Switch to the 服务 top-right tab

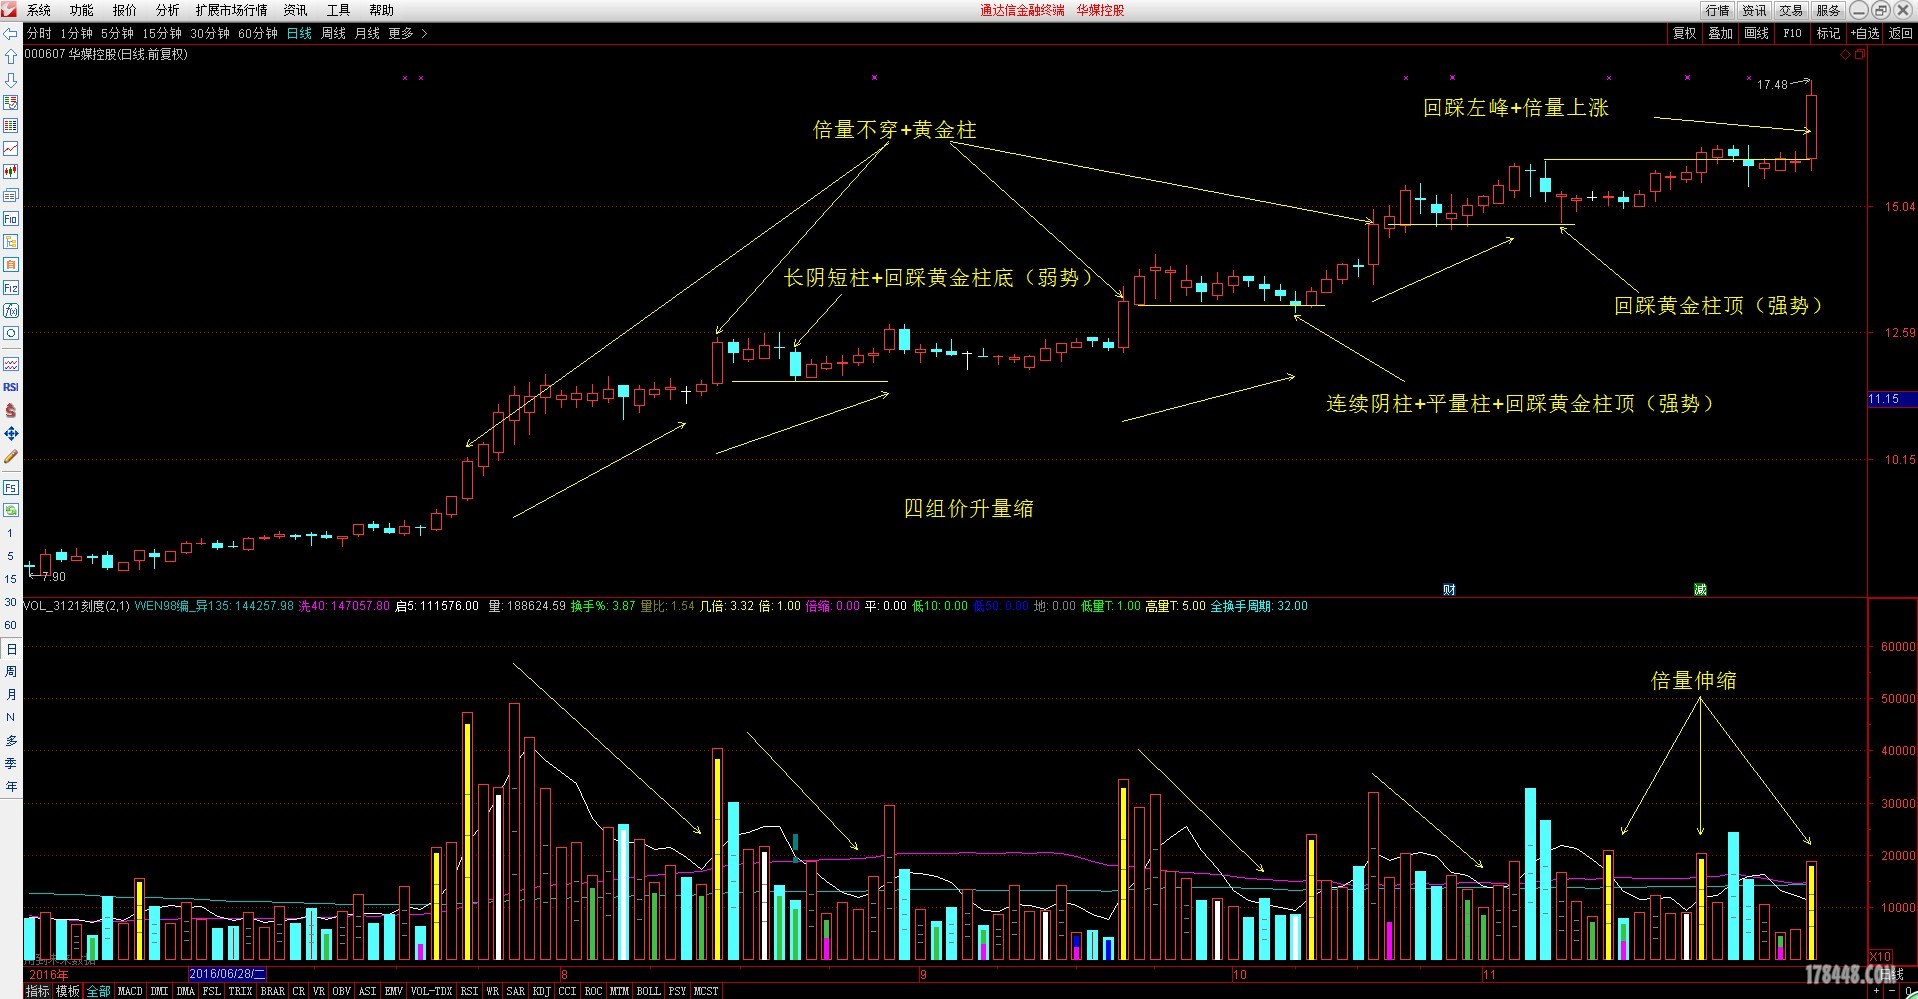point(1828,10)
